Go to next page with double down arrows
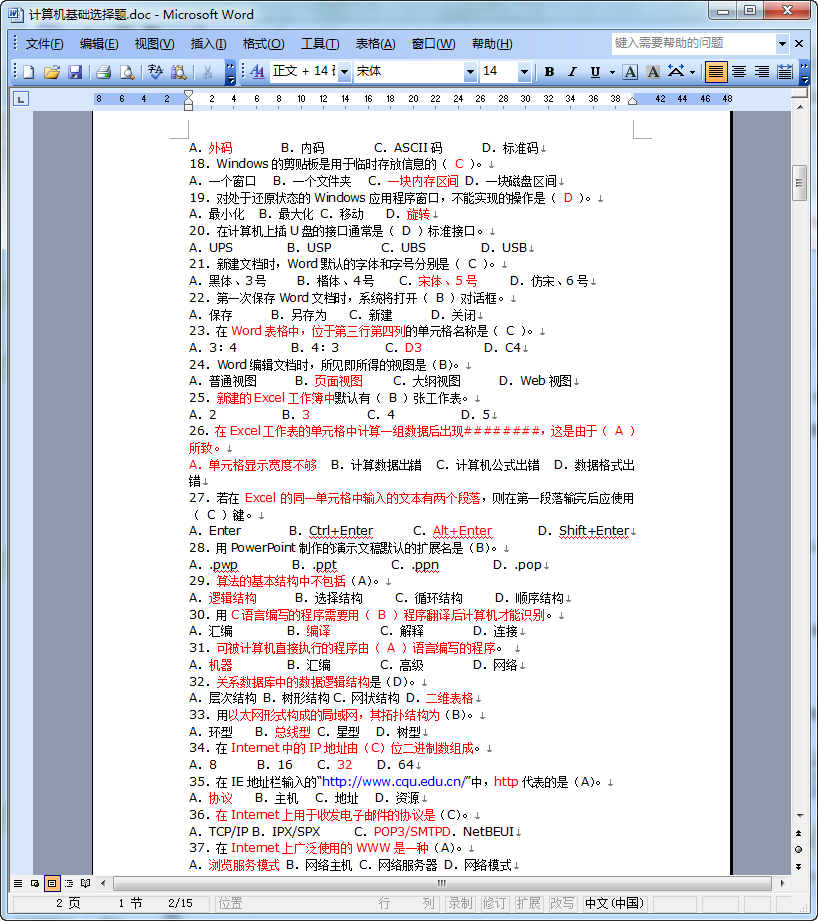 click(798, 866)
